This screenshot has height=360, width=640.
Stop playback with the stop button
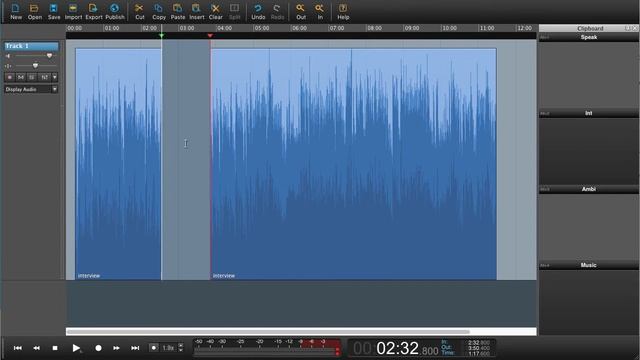(x=55, y=348)
